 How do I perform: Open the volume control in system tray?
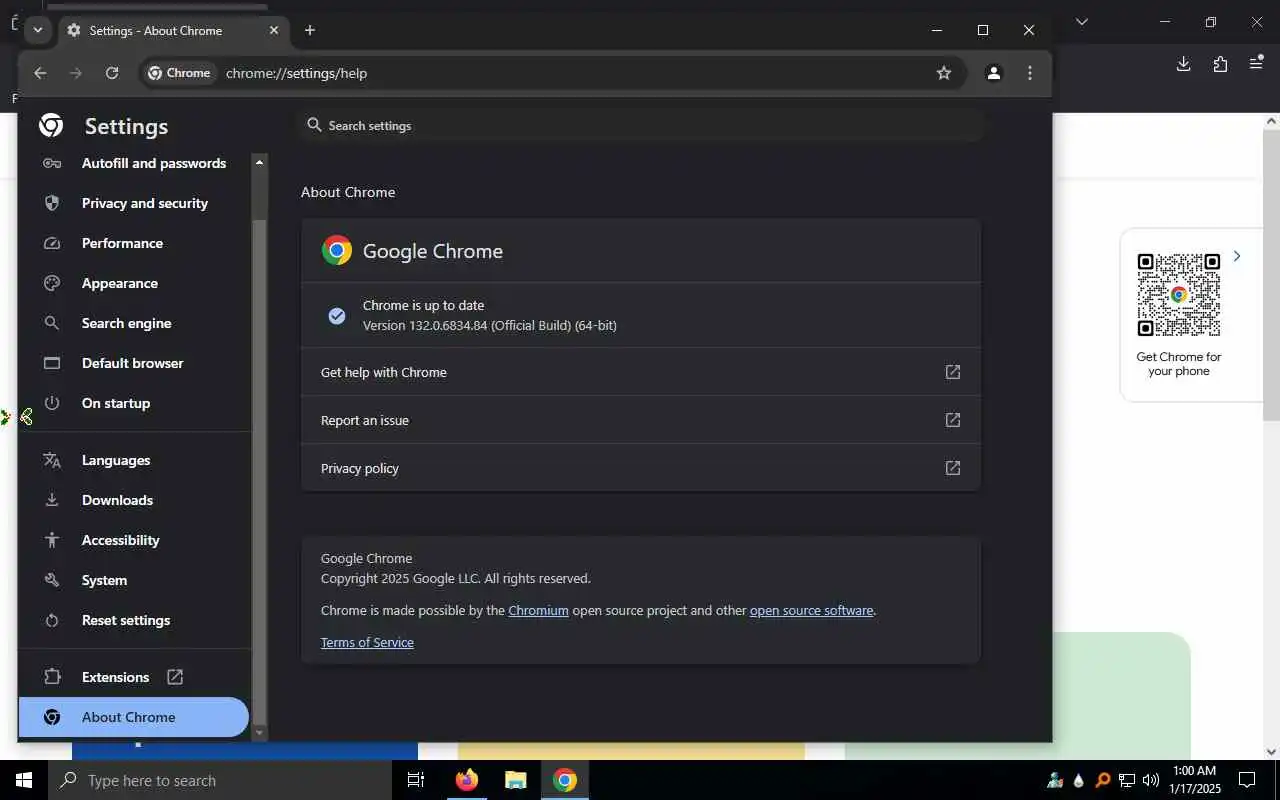click(x=1151, y=780)
